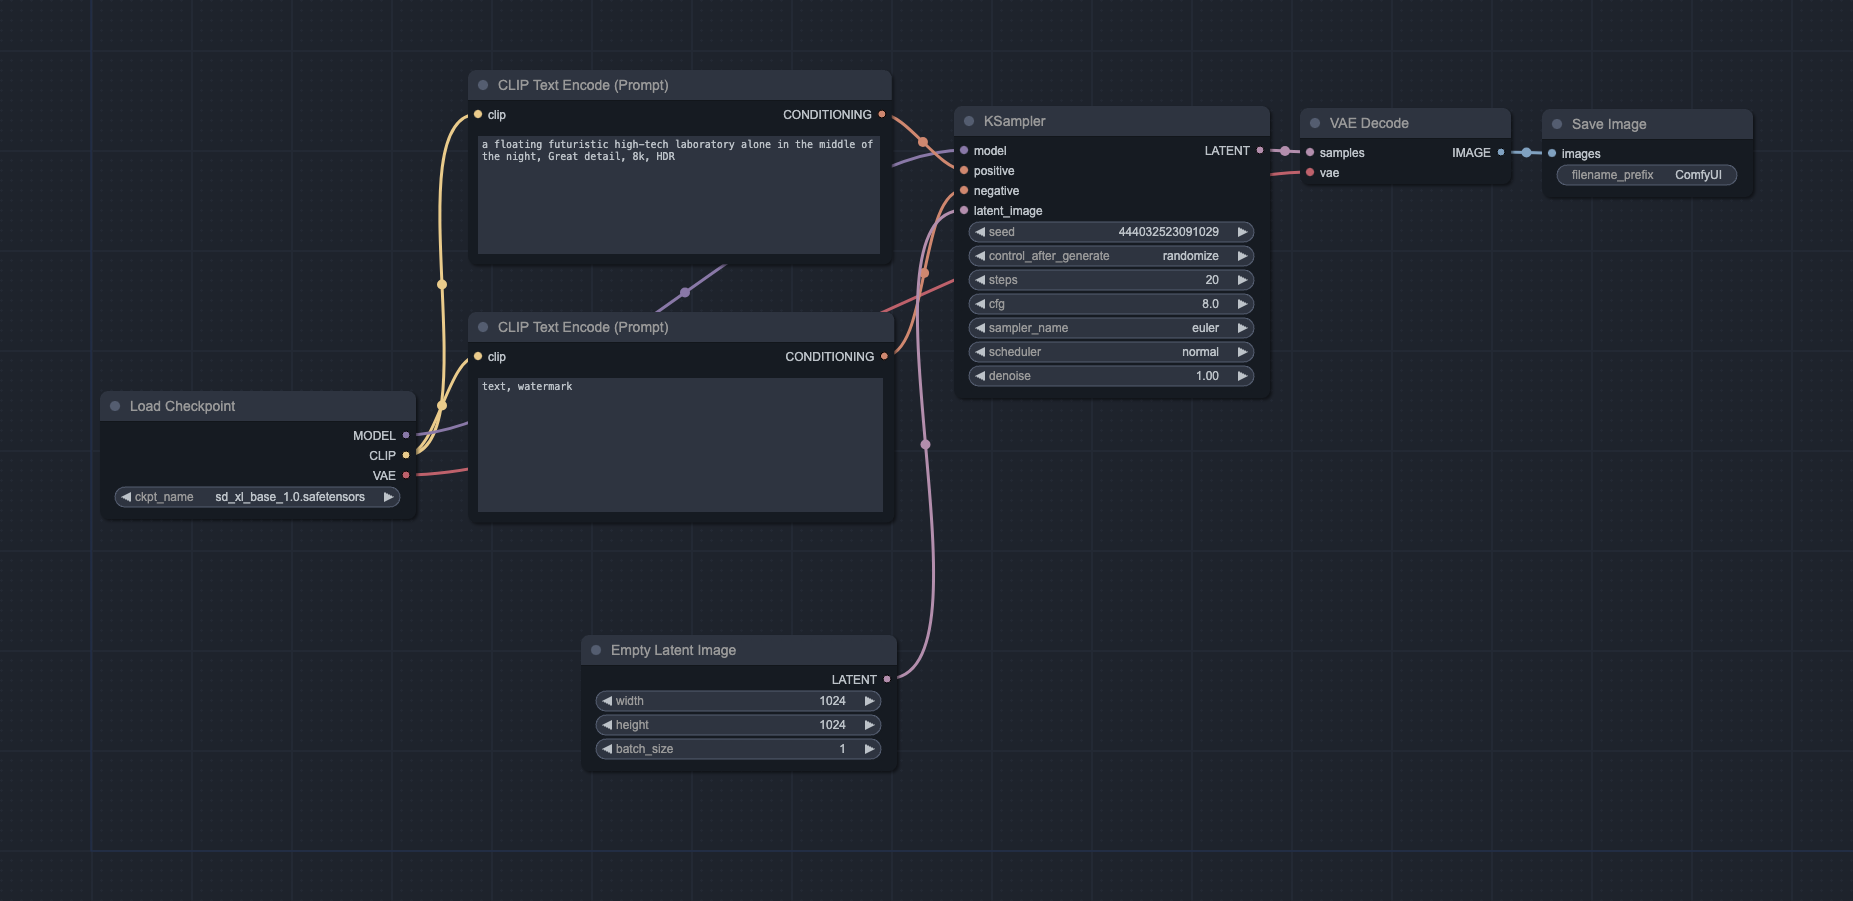
Task: Click the VAE Decode node title bar
Action: 1369,123
